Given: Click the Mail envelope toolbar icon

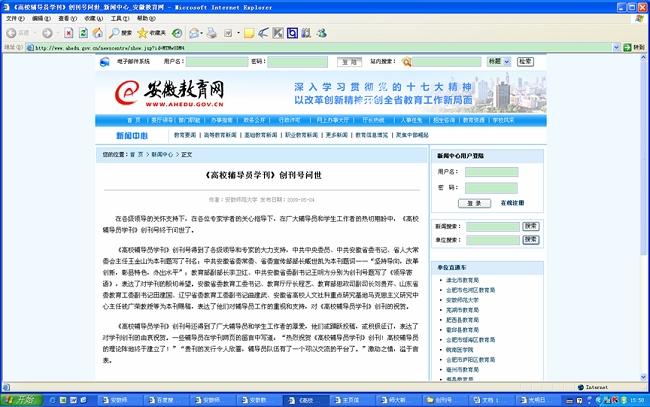Looking at the screenshot, I should coord(194,33).
